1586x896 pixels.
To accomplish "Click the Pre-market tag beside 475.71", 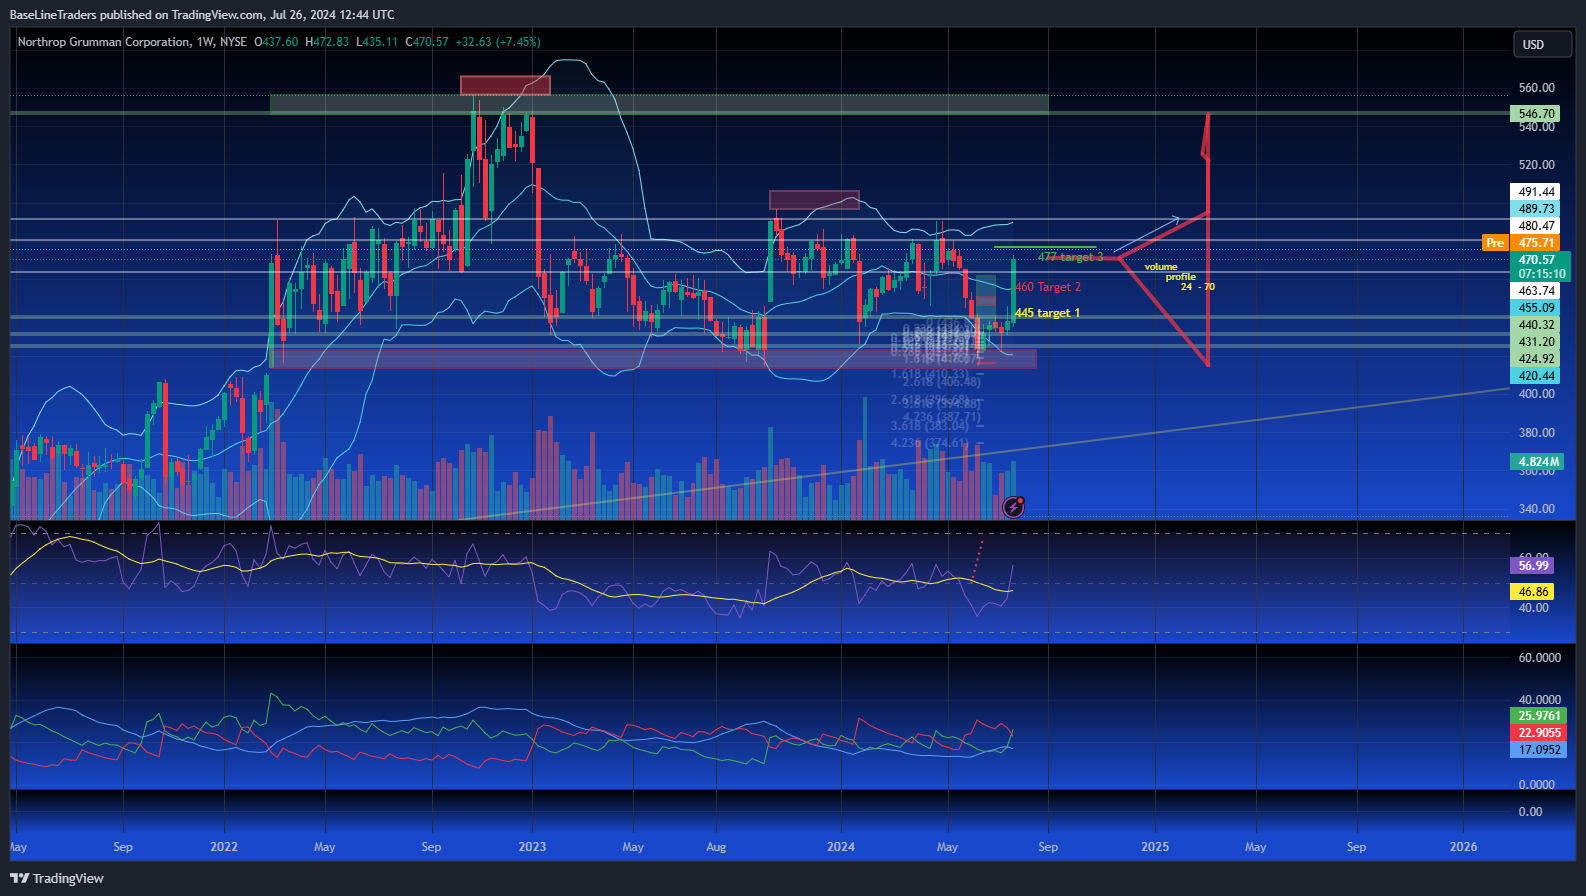I will tap(1494, 243).
